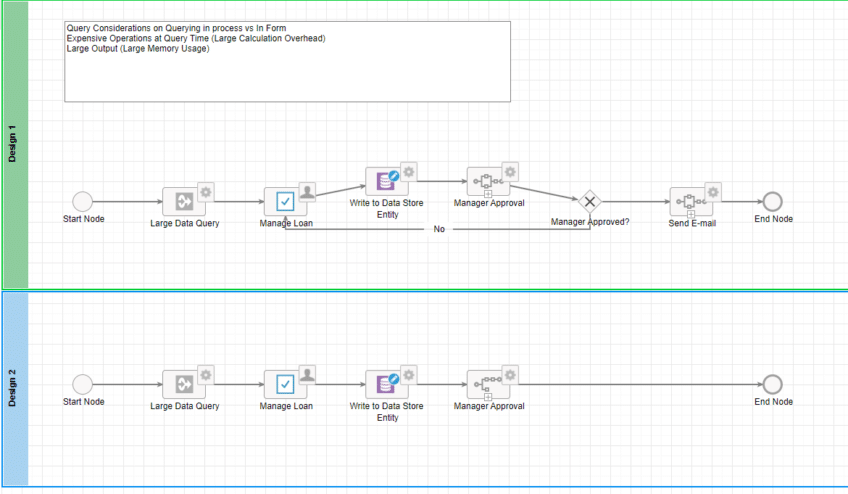Click 'Send E-mail' node label
Image resolution: width=848 pixels, height=494 pixels.
(692, 223)
